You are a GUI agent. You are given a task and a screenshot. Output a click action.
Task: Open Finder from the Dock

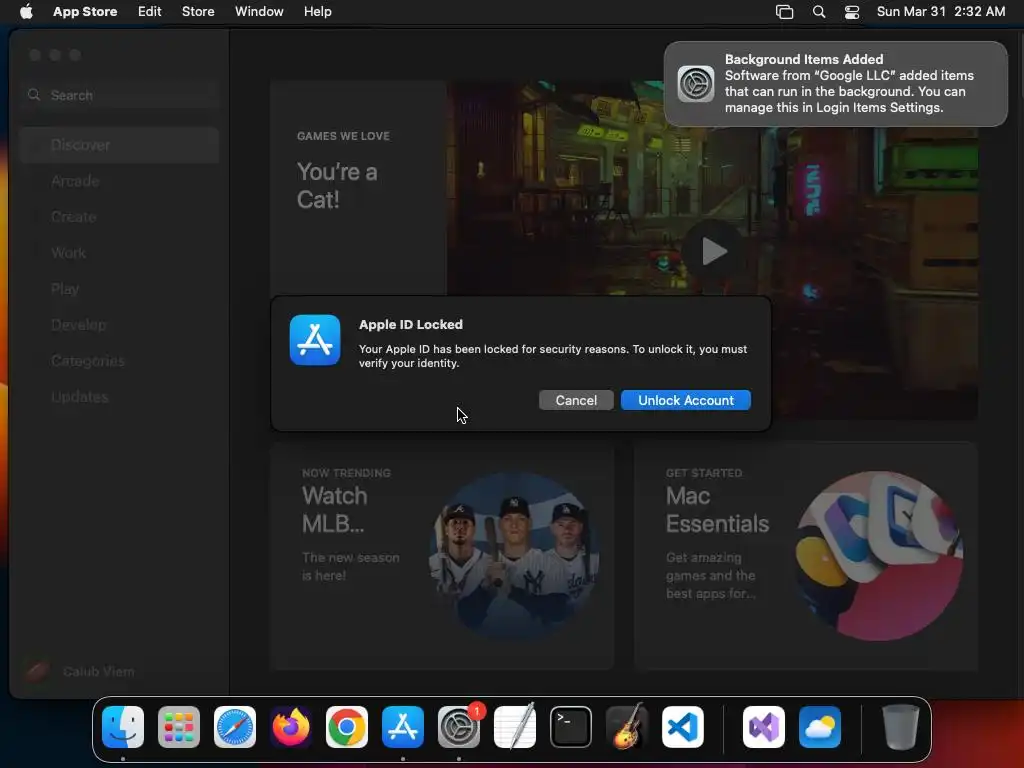pos(123,727)
